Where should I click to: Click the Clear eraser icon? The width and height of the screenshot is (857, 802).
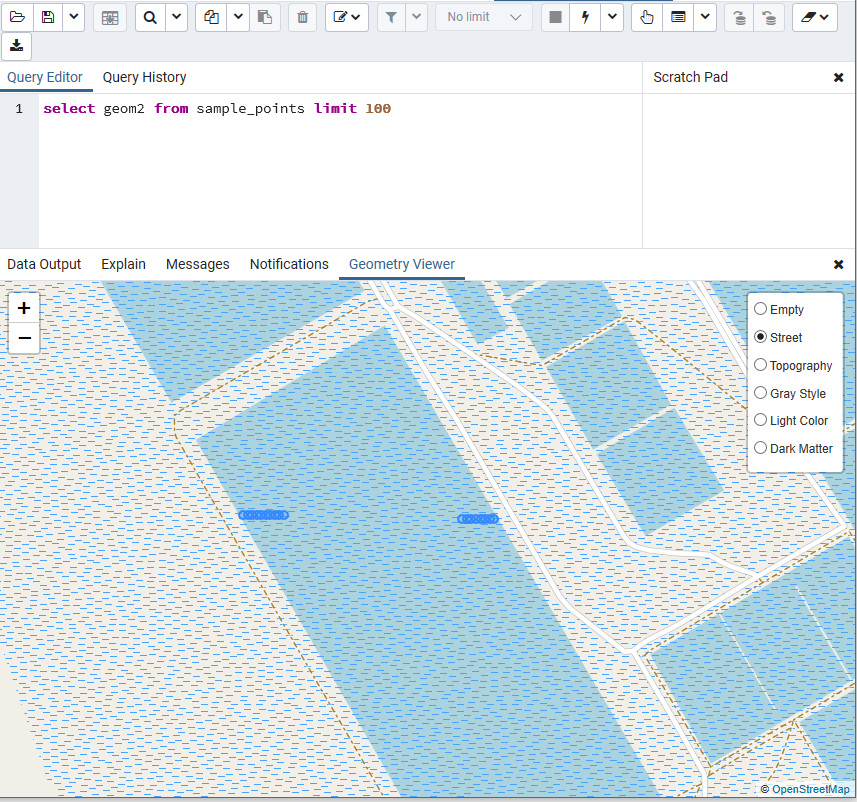[x=808, y=17]
